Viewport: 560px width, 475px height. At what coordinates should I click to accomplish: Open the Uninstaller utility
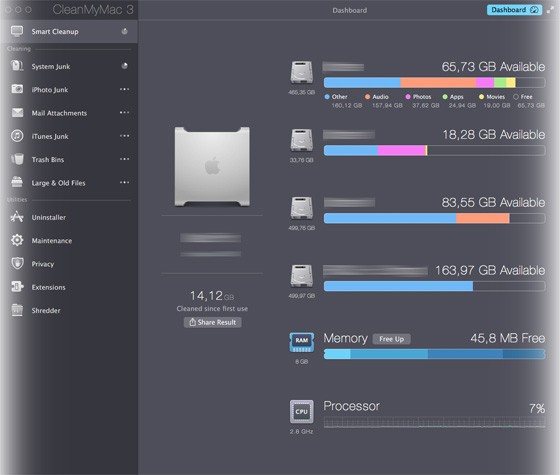click(x=69, y=217)
